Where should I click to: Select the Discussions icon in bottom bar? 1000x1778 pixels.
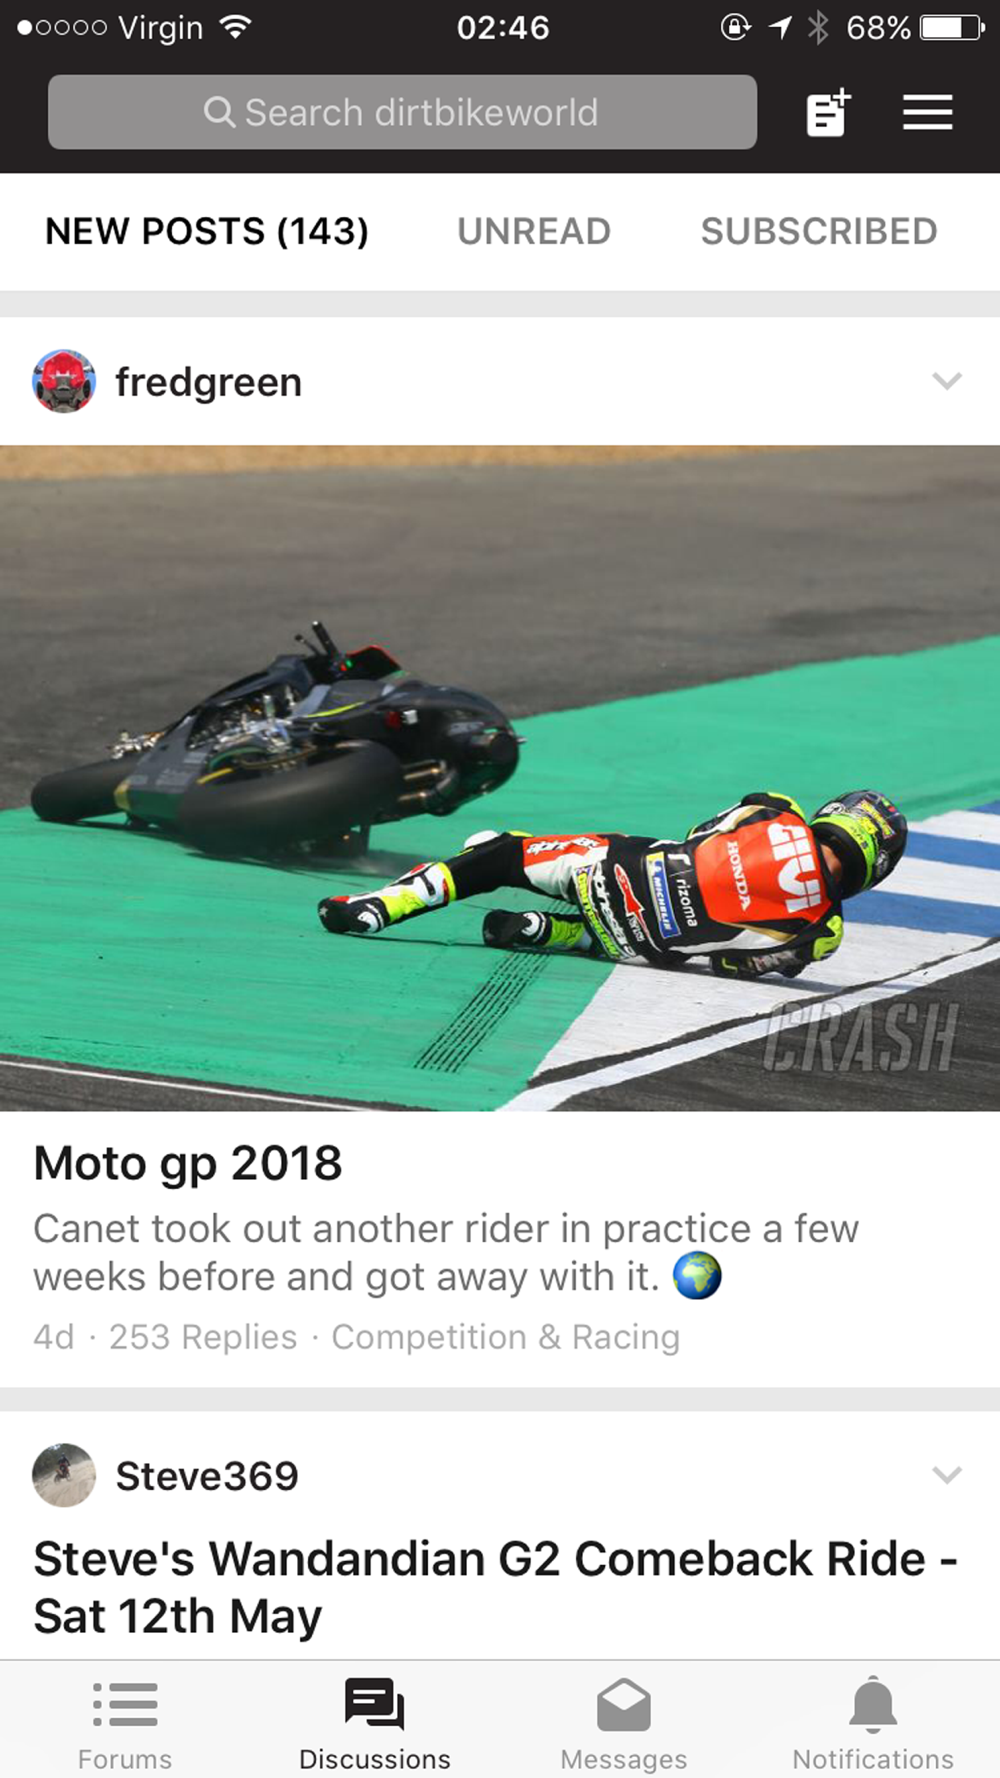375,1704
